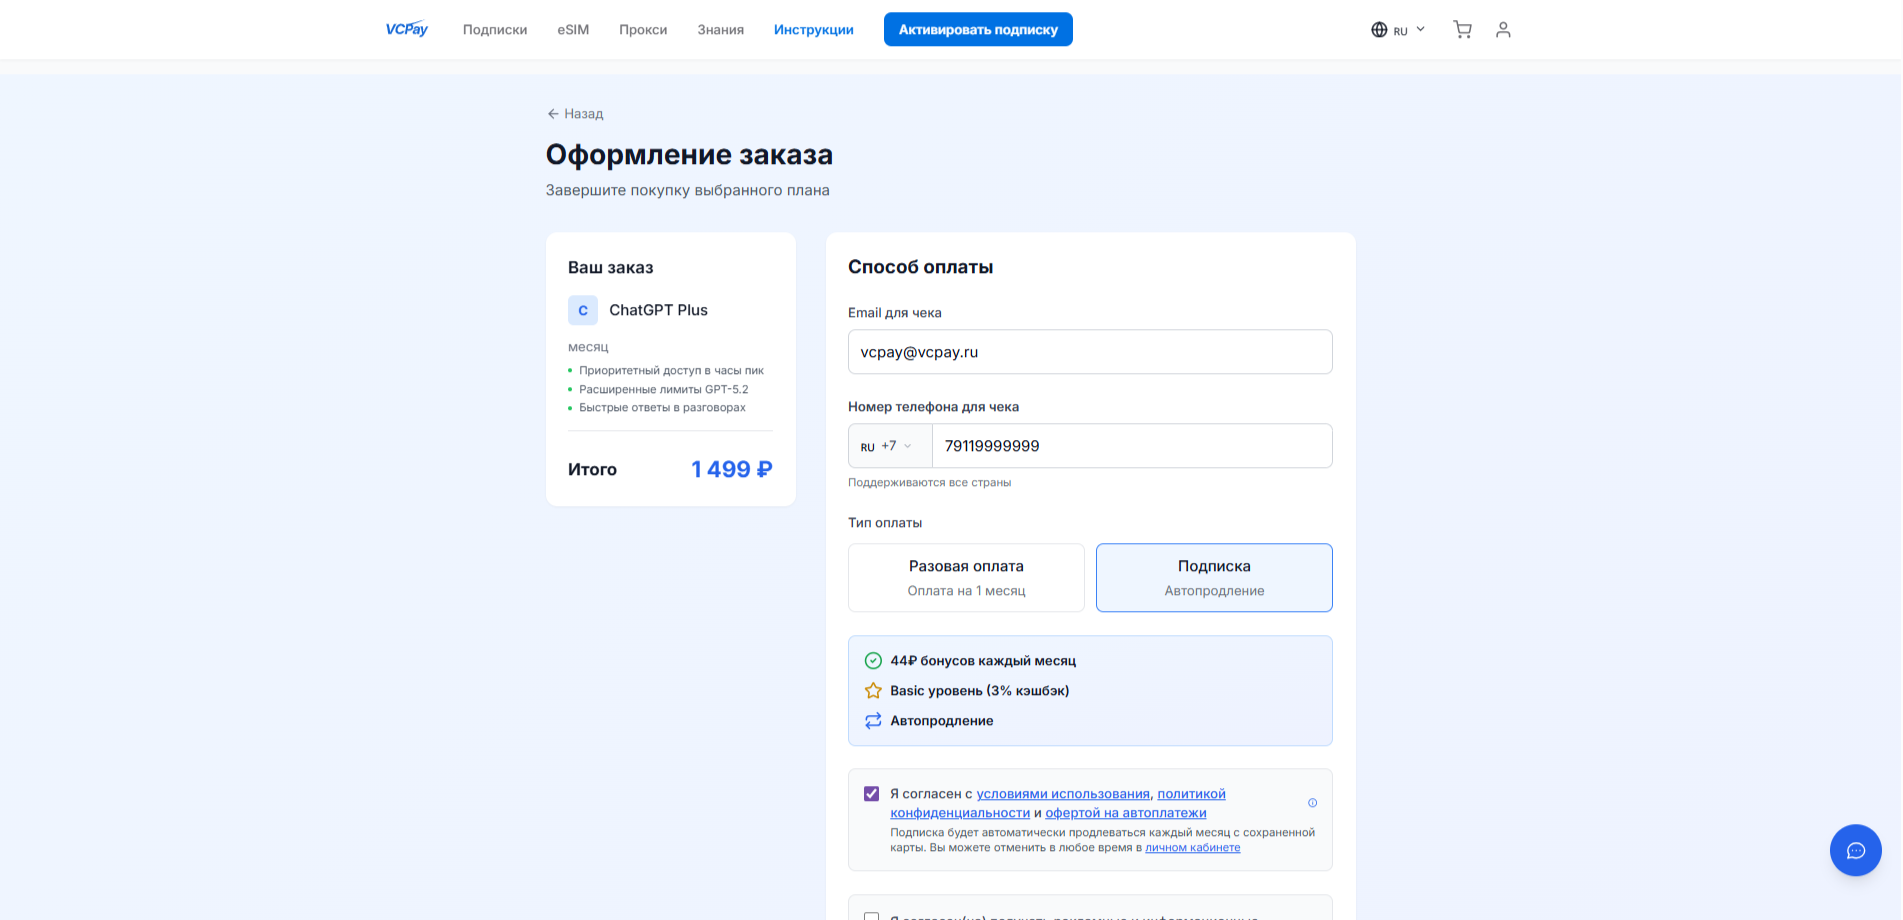This screenshot has height=920, width=1903.
Task: Open политикой конфиденциальности link
Action: pyautogui.click(x=1058, y=803)
